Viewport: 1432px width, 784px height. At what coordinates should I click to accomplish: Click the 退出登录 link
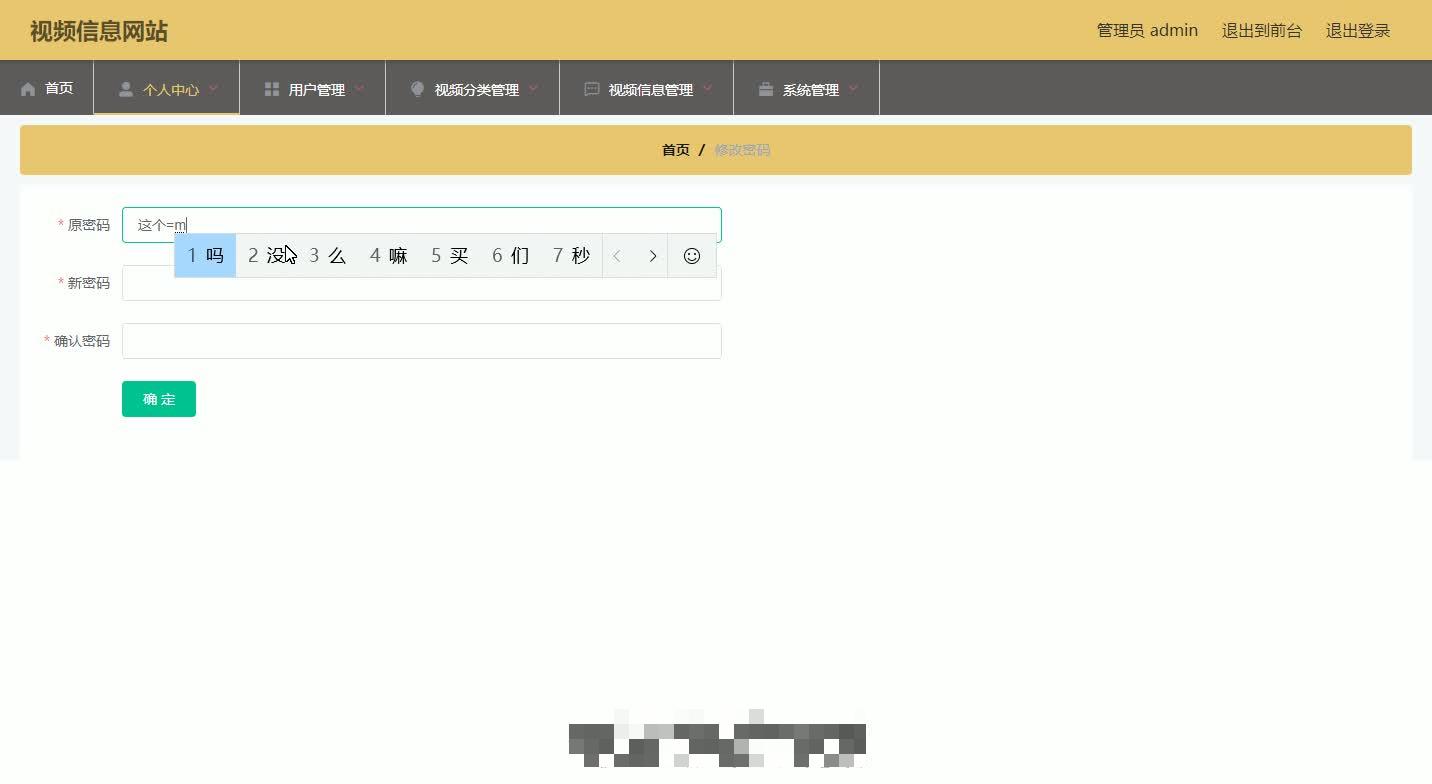point(1358,31)
